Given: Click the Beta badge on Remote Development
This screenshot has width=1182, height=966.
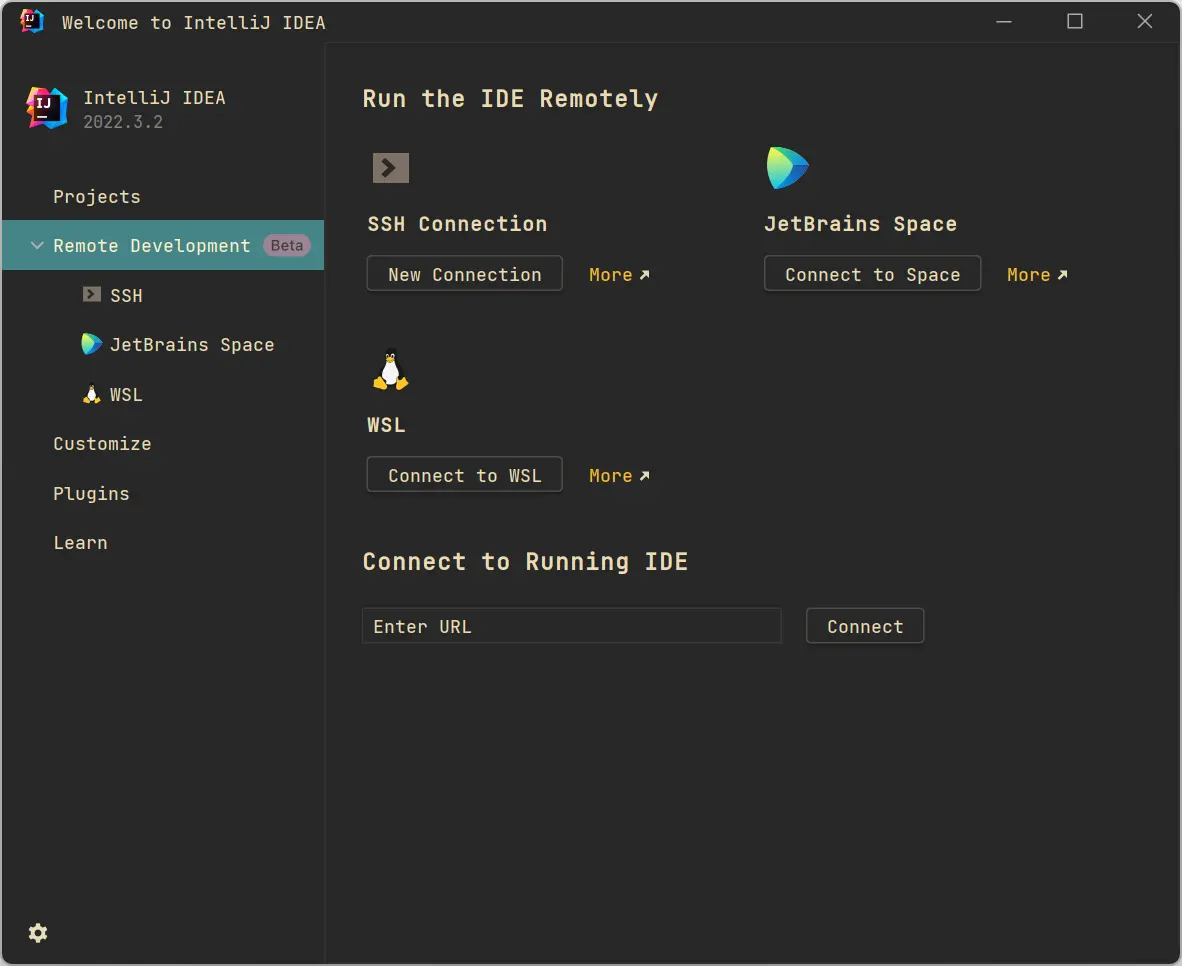Looking at the screenshot, I should (286, 245).
